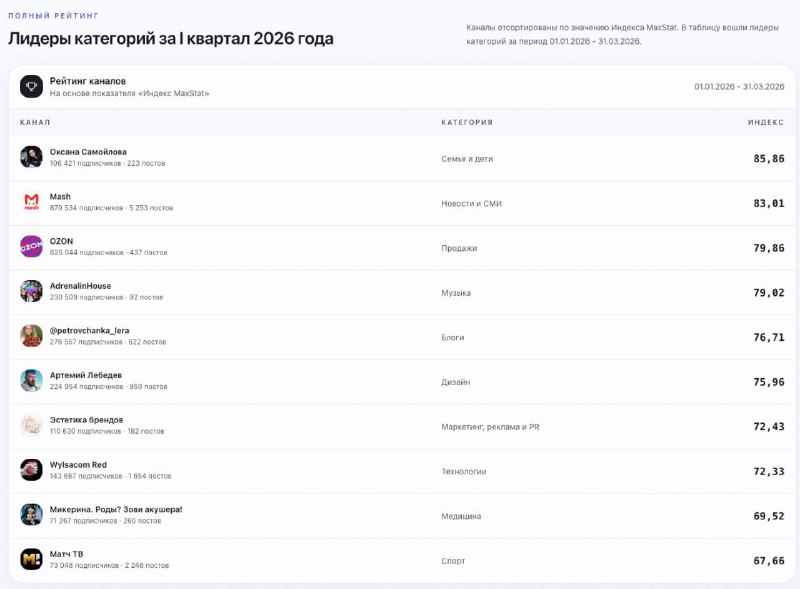The width and height of the screenshot is (800, 589).
Task: Click the Семья и дети category
Action: [467, 159]
